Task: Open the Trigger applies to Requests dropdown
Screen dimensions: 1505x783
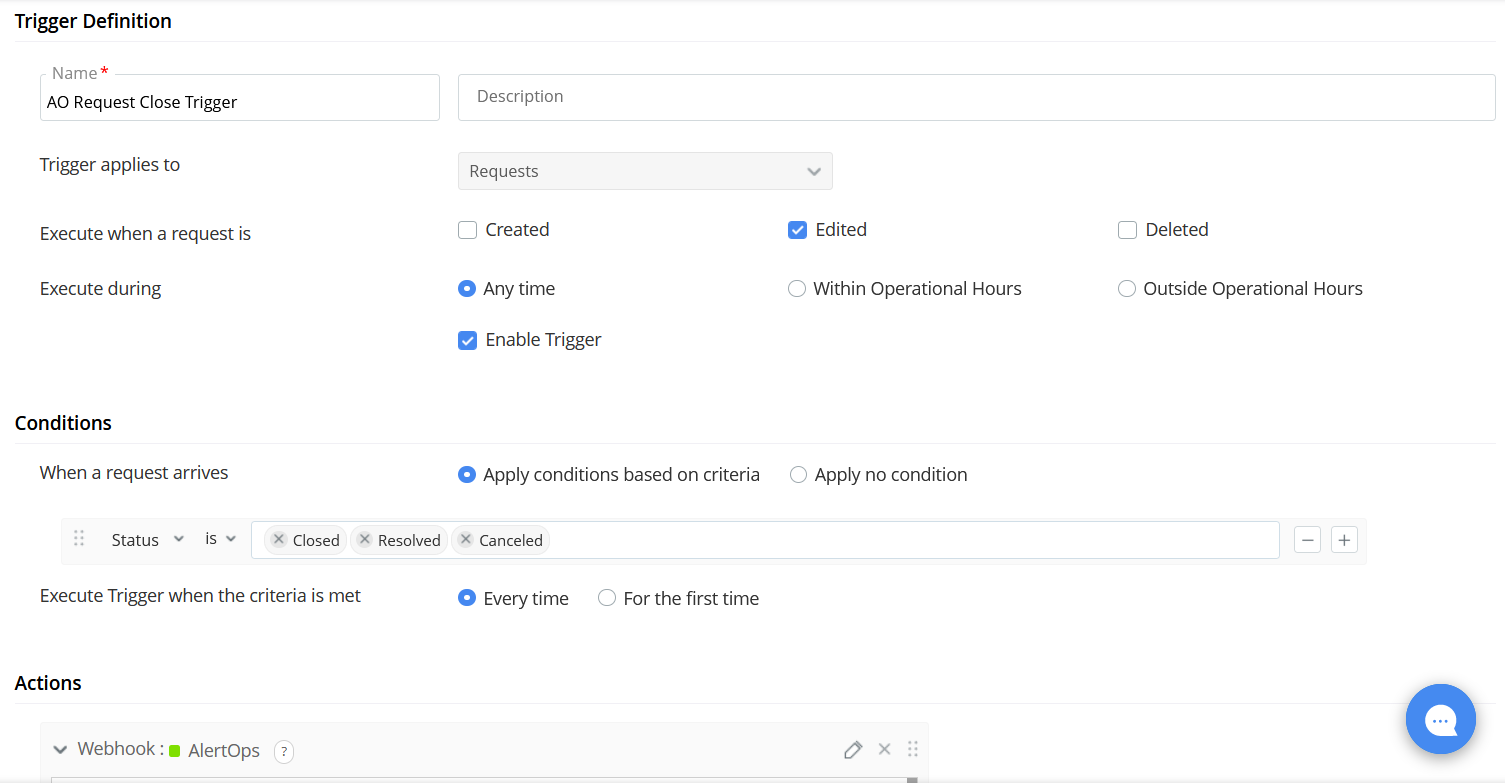Action: click(645, 171)
